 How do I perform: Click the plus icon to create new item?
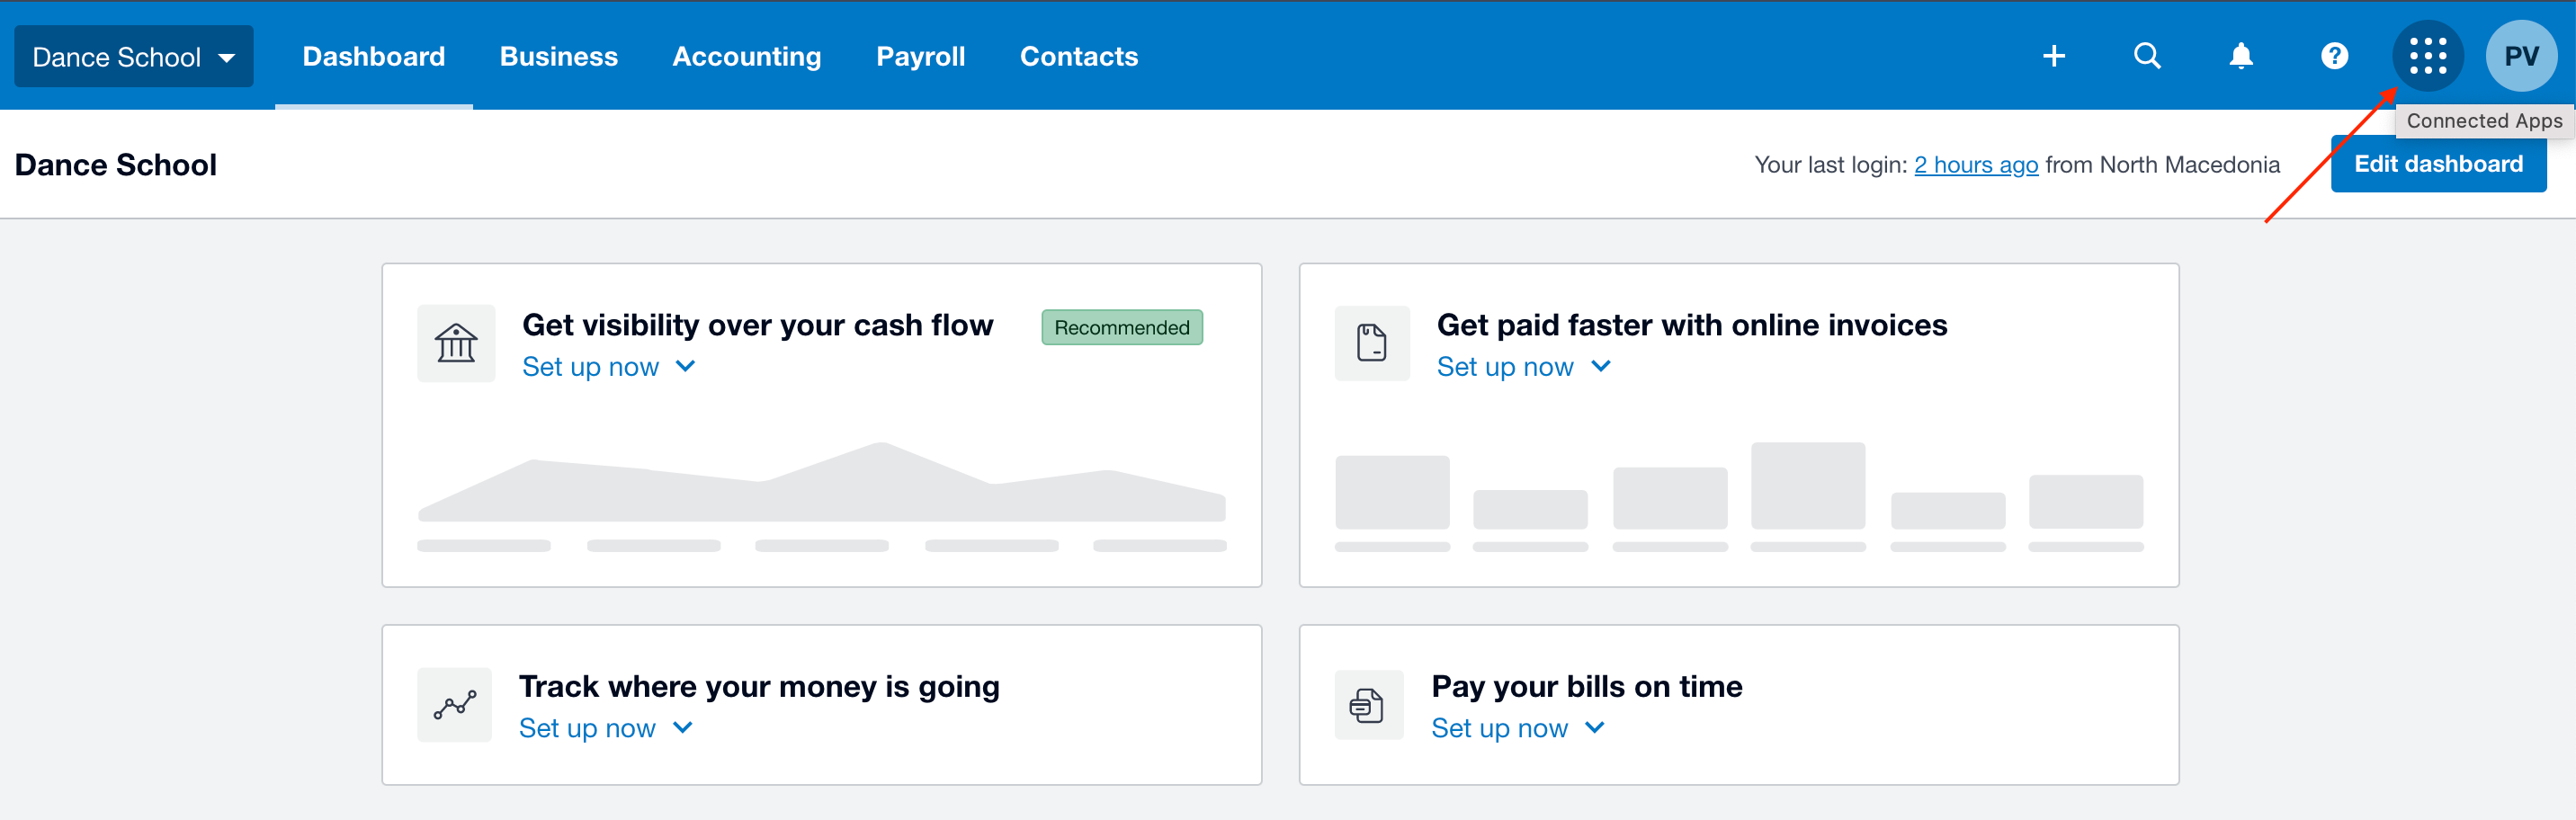(2054, 56)
